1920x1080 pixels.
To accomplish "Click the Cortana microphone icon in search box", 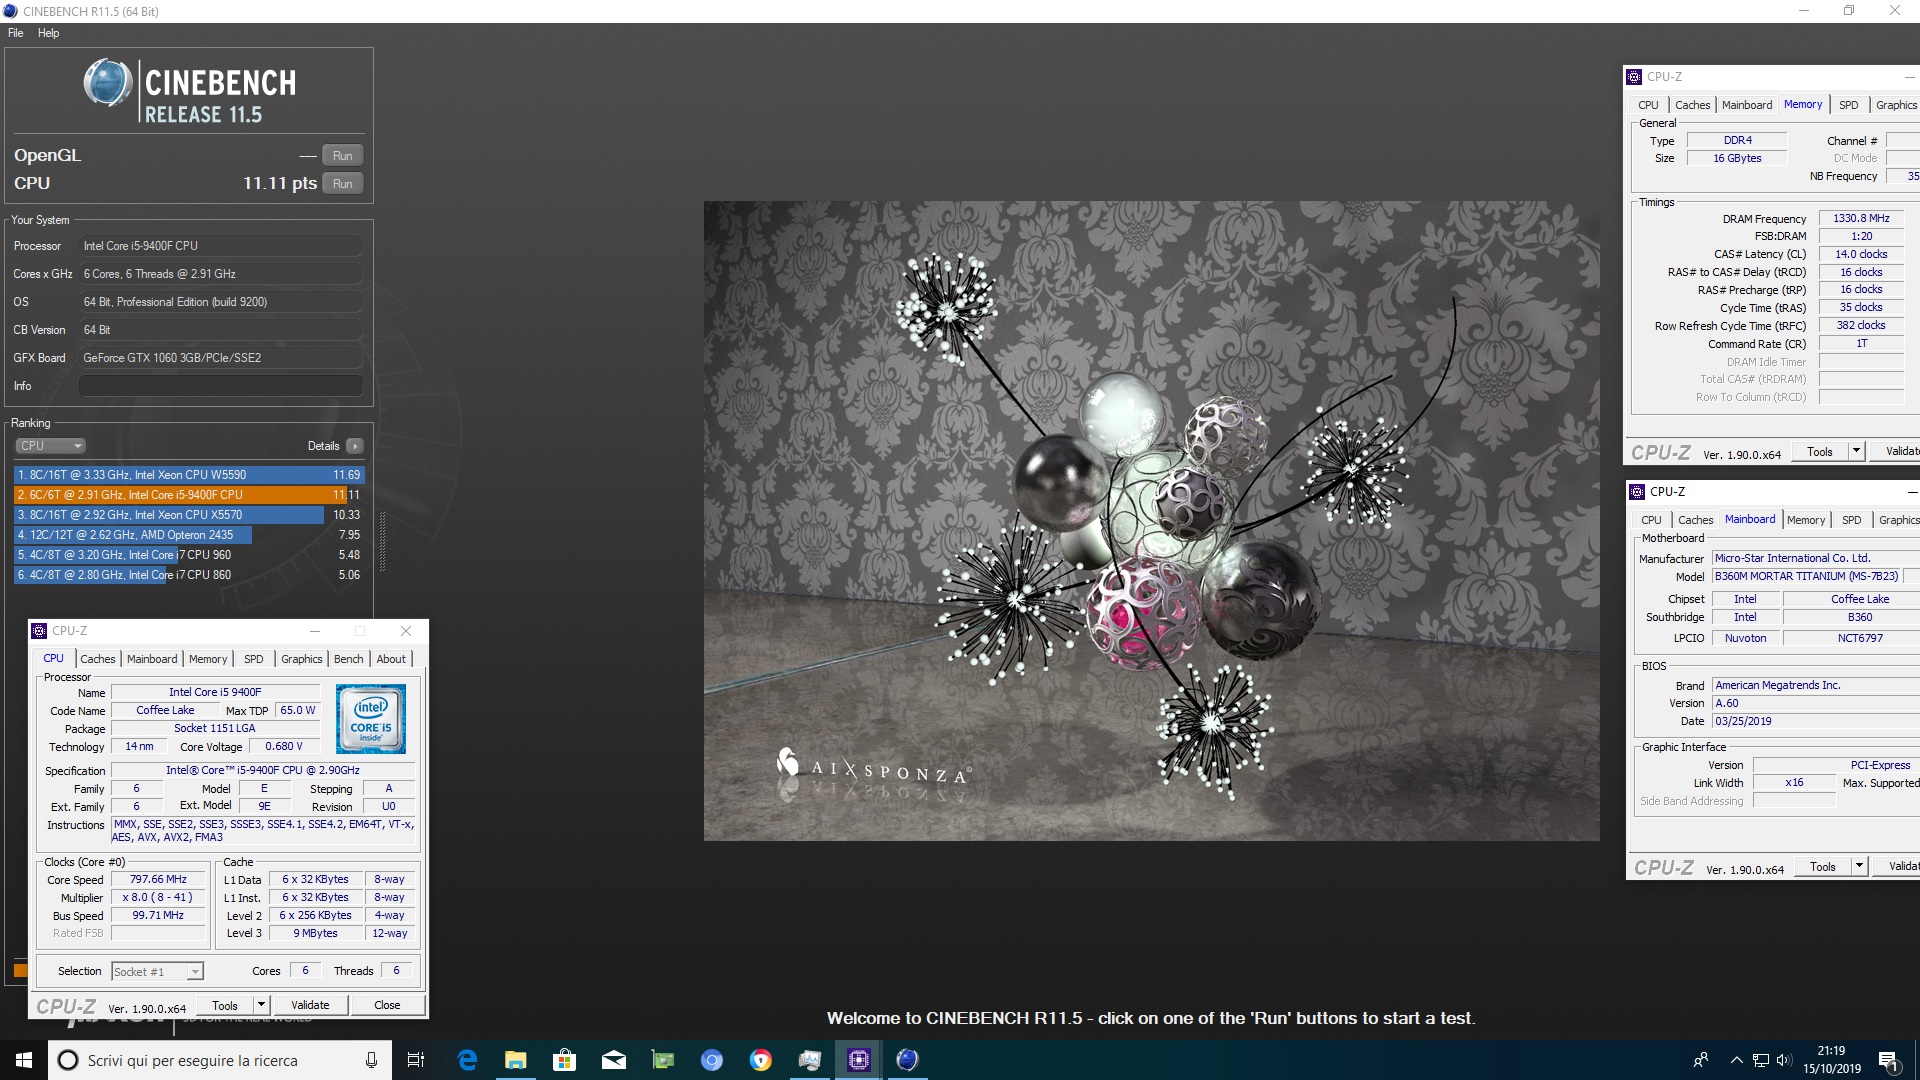I will click(371, 1060).
